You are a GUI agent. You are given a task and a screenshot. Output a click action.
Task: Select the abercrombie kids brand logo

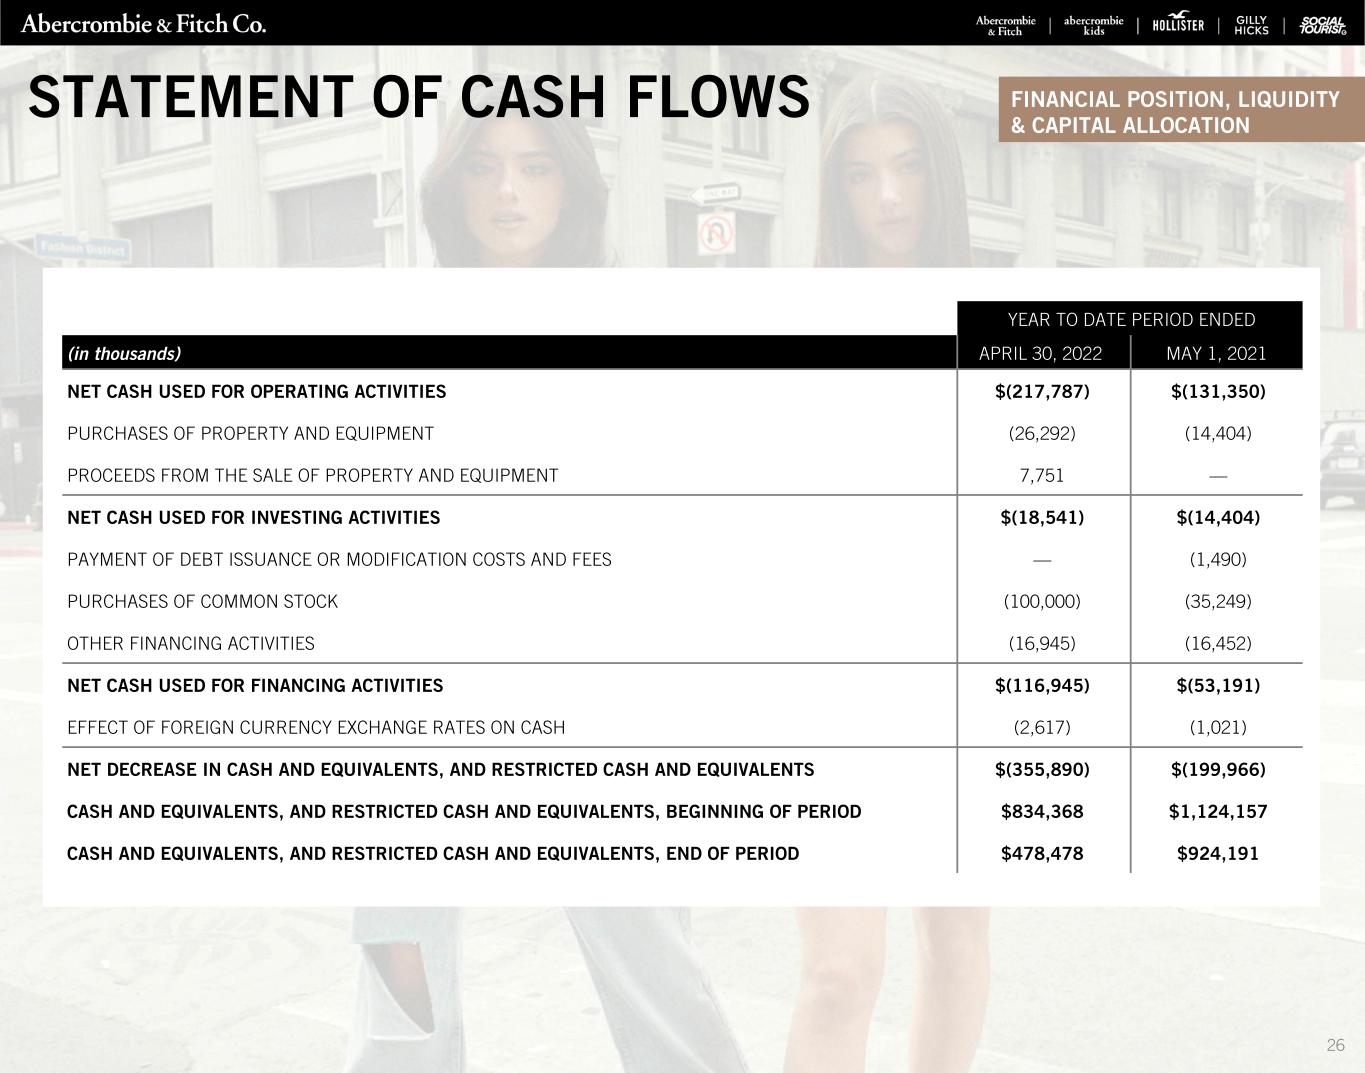click(x=1093, y=26)
